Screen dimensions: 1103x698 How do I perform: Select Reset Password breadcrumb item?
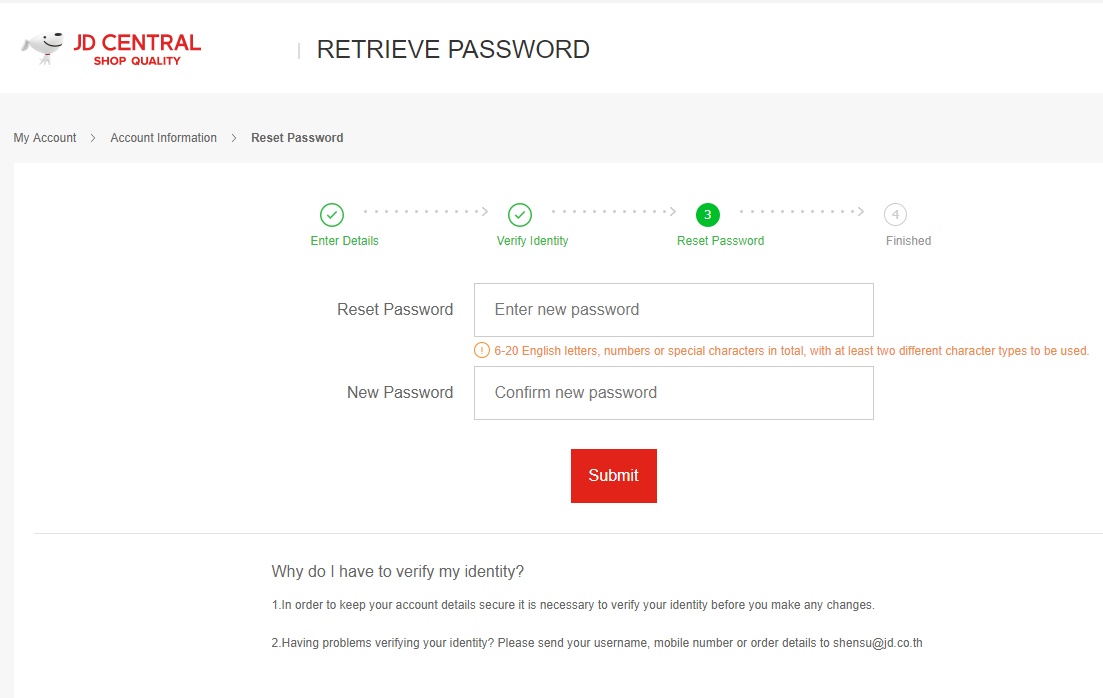point(297,138)
